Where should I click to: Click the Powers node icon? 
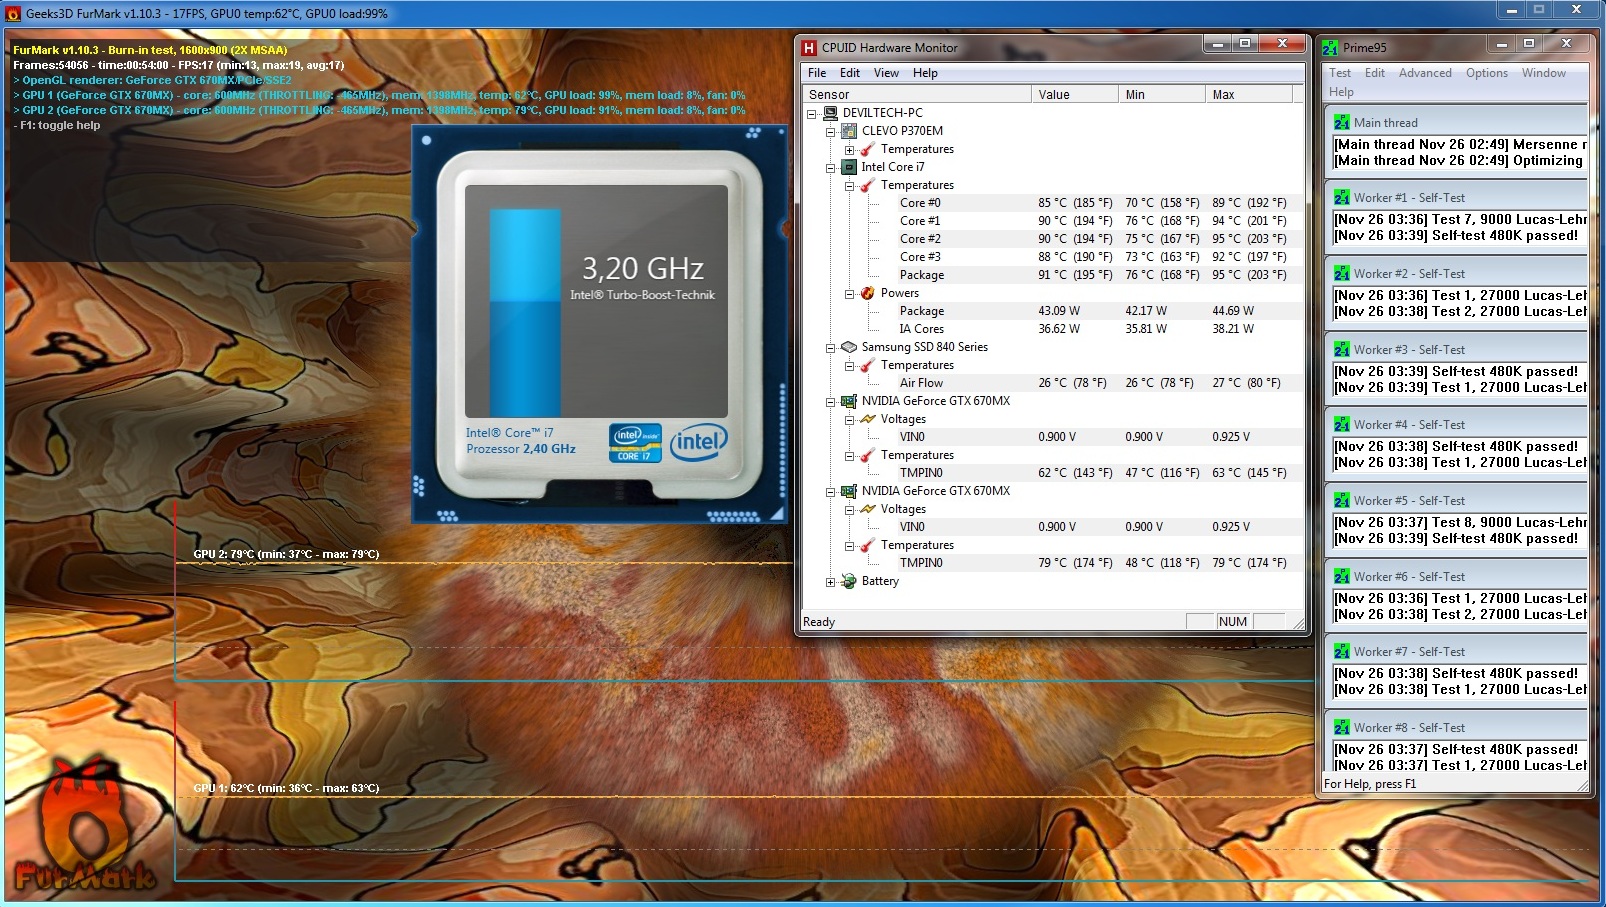pyautogui.click(x=868, y=293)
